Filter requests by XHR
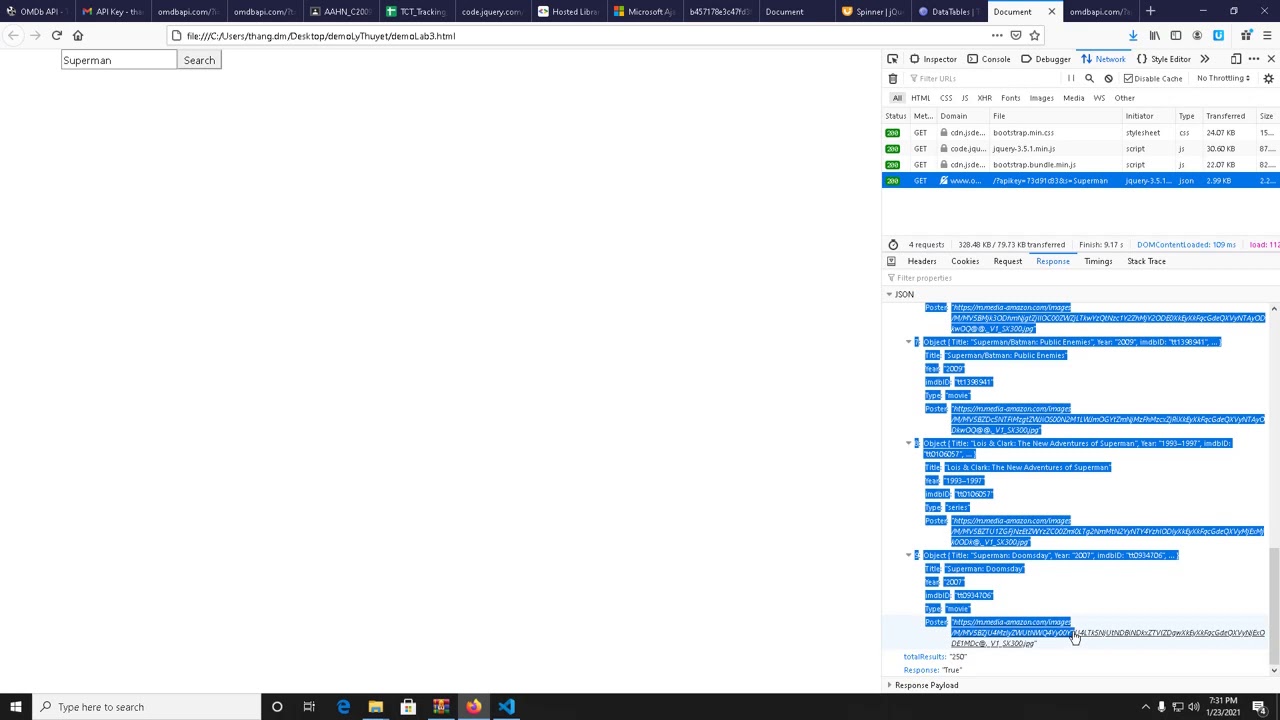 (985, 98)
